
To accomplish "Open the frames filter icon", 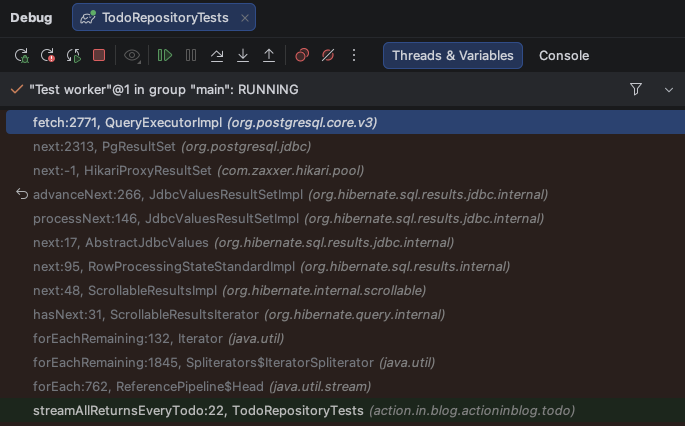I will pos(636,90).
